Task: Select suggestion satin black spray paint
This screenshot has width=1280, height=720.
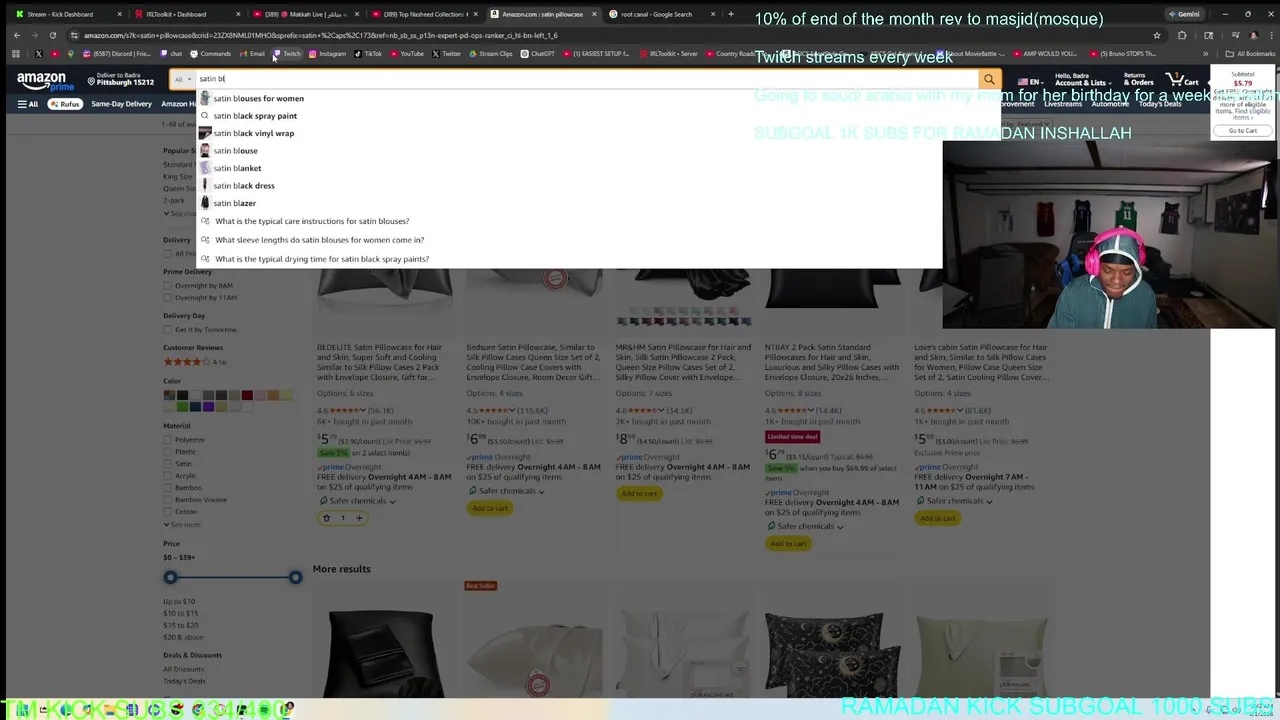Action: point(255,116)
